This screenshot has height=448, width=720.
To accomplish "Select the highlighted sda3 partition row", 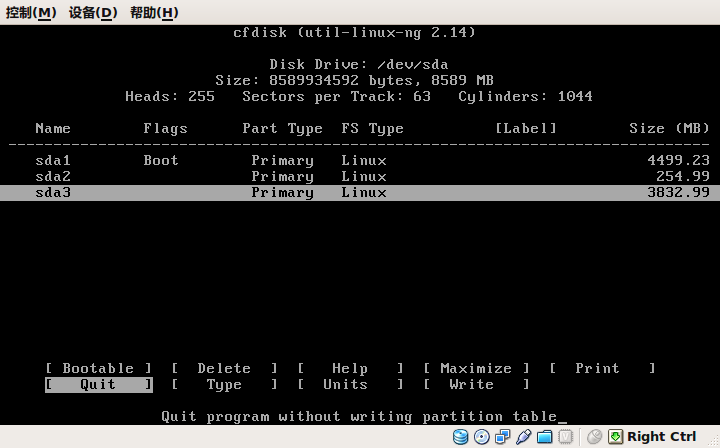I will (360, 193).
